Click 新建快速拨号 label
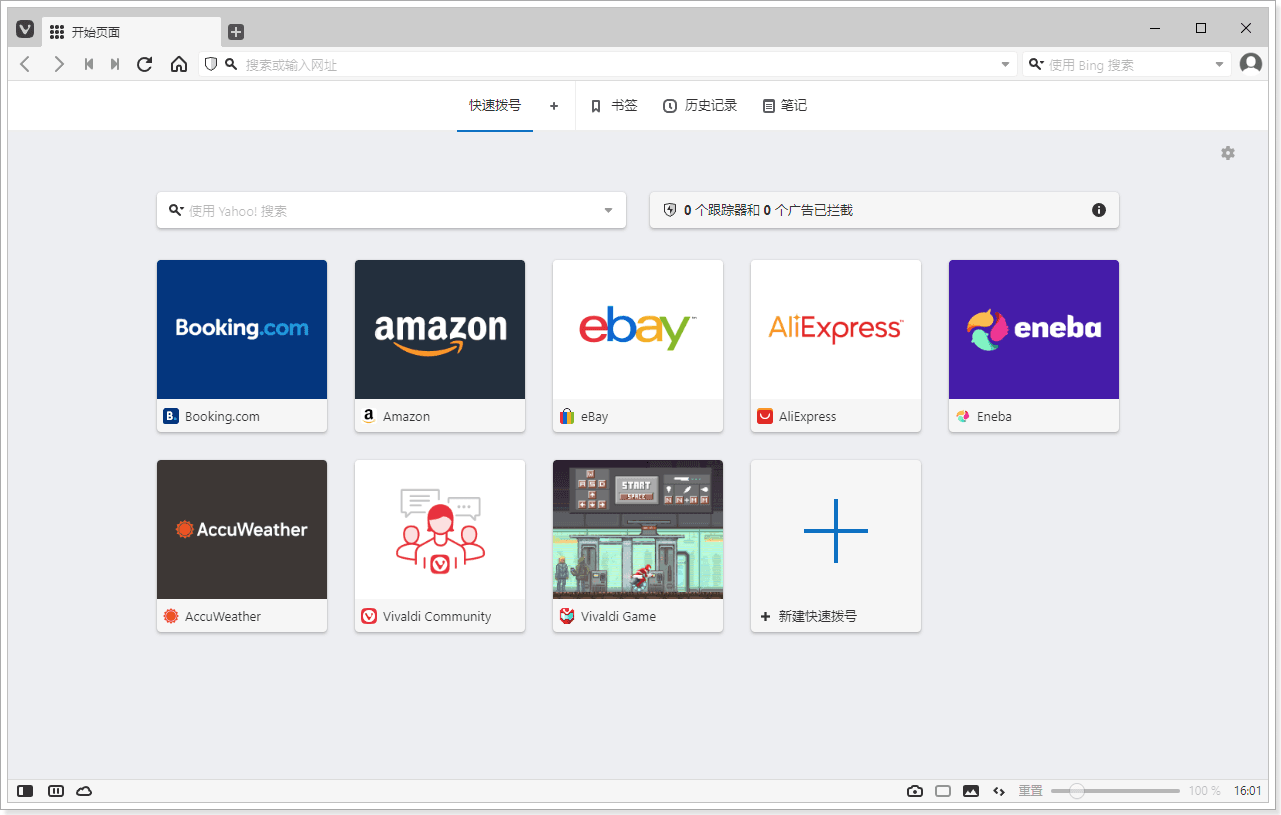1281x815 pixels. (x=818, y=616)
